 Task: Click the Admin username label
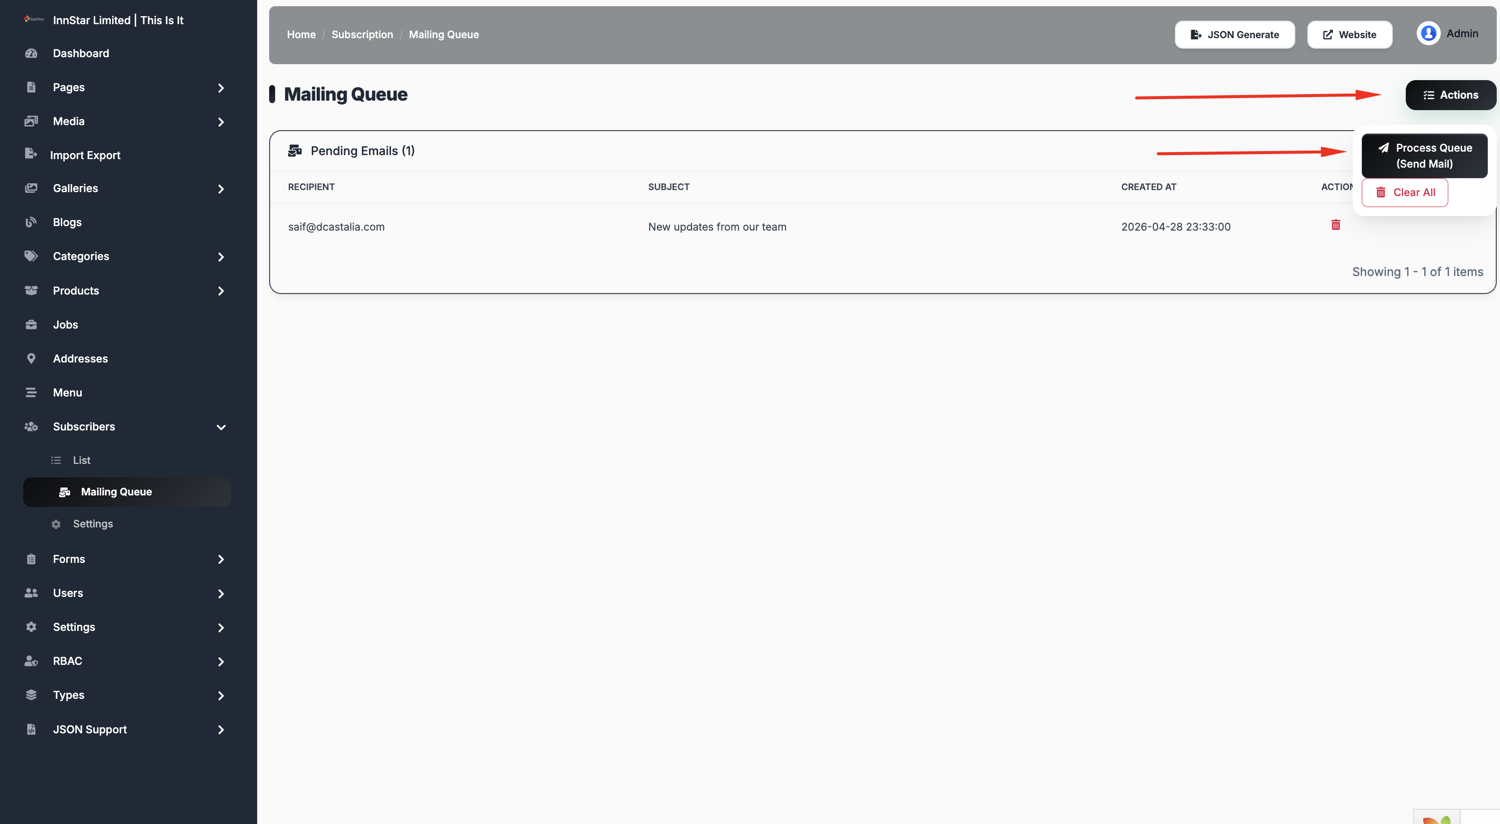(x=1462, y=33)
